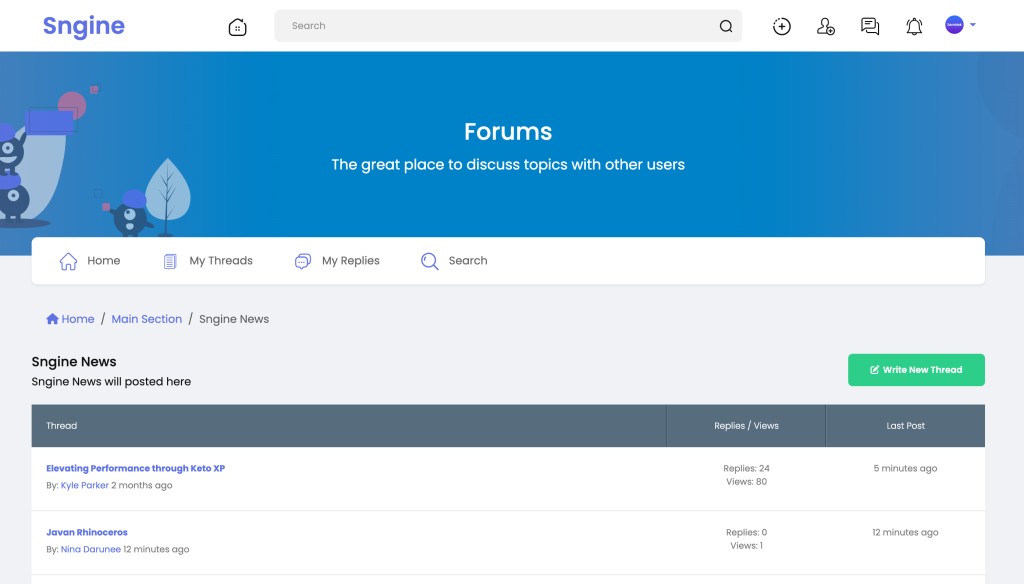
Task: Click the 'Views: 80' text
Action: (x=746, y=481)
